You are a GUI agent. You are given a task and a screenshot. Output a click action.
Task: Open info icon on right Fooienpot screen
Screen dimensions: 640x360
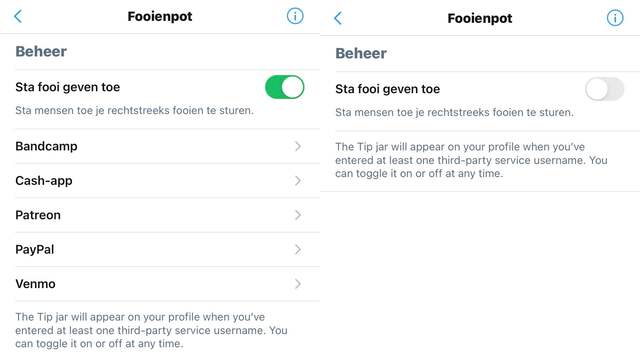tap(615, 18)
